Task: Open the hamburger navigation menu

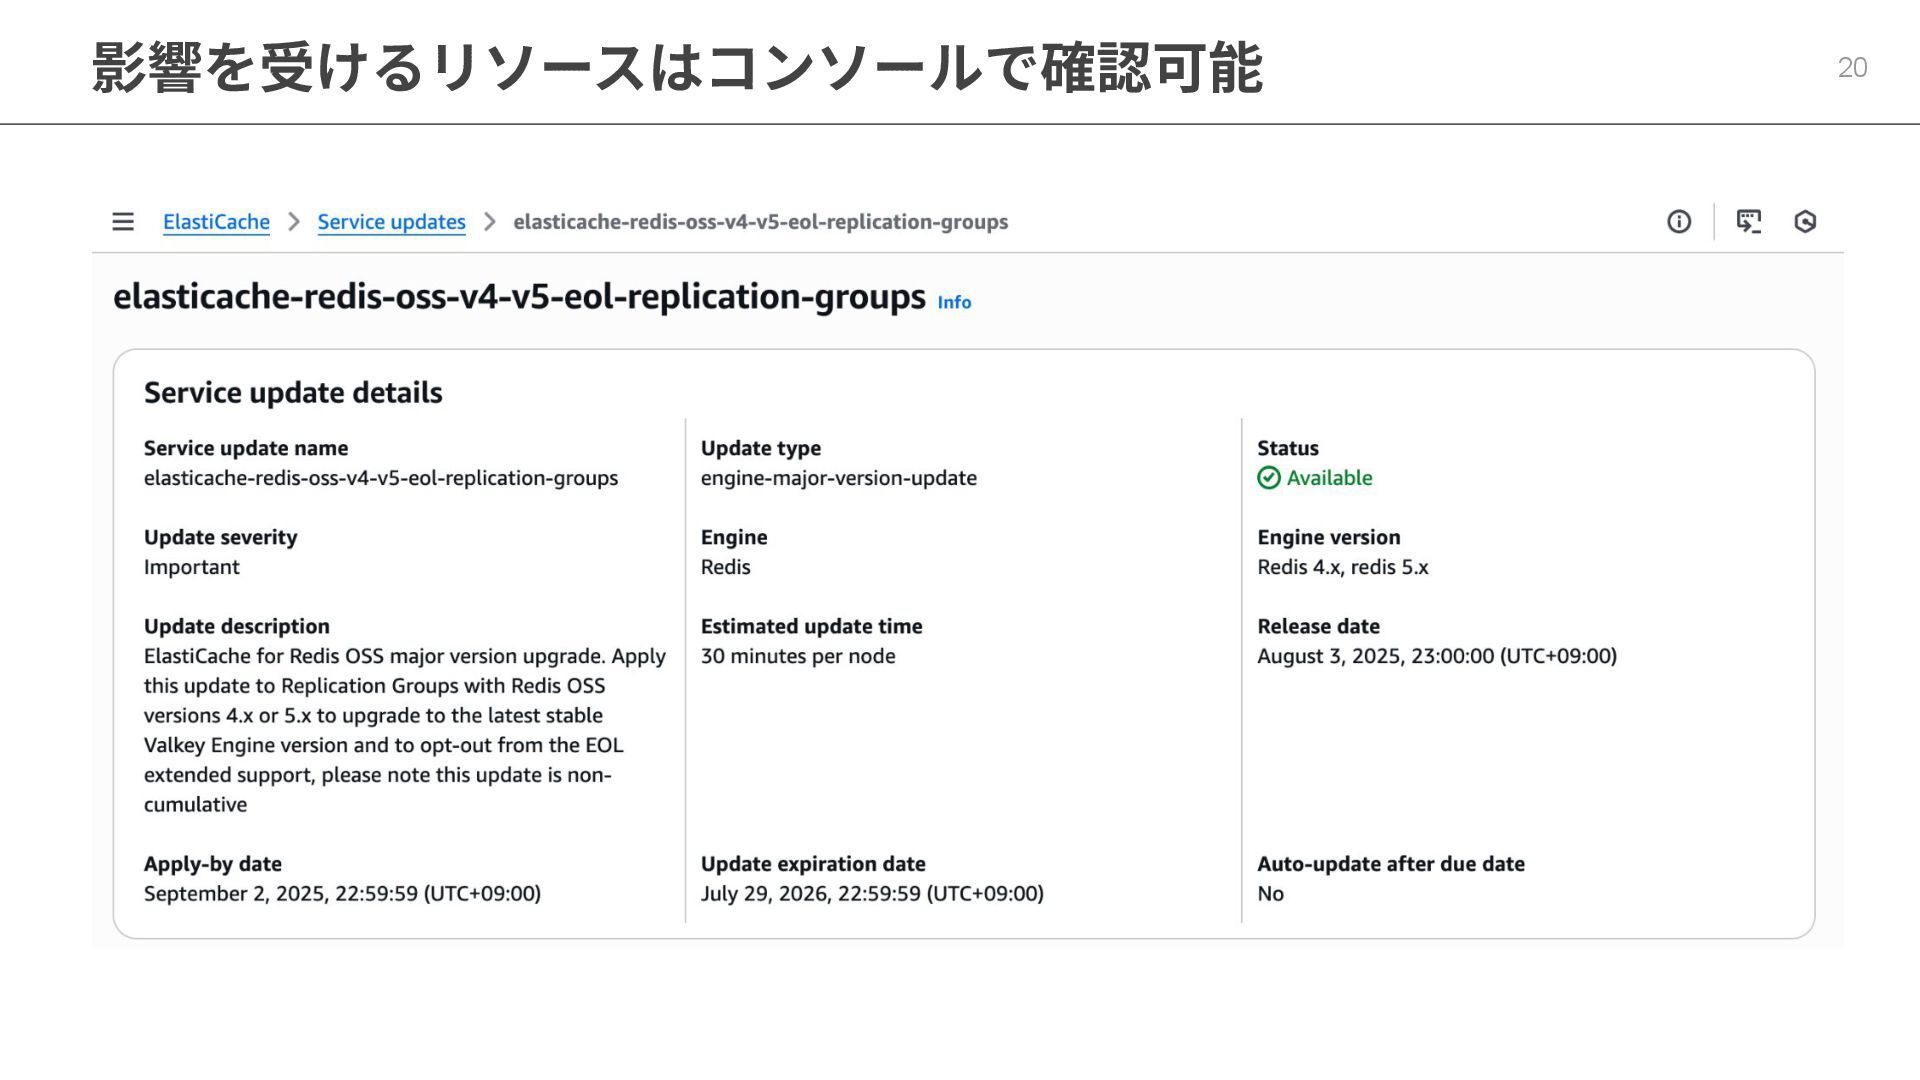Action: click(123, 222)
